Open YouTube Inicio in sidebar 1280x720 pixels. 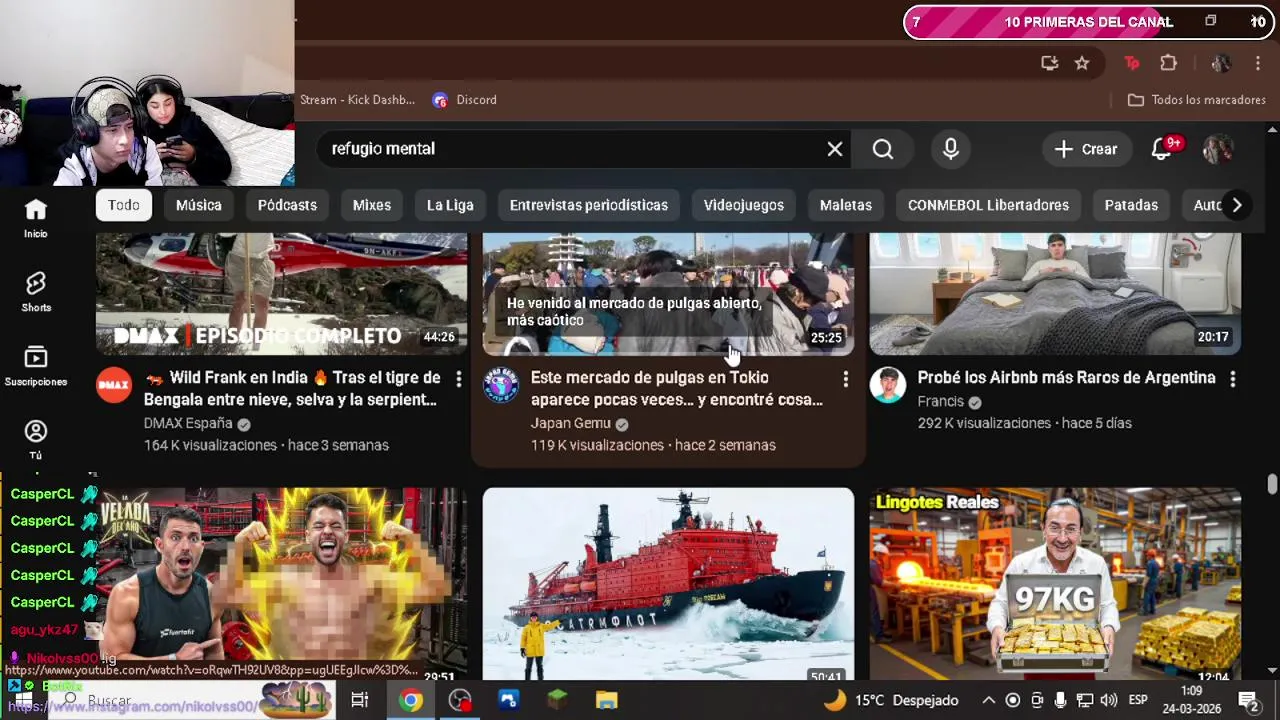pyautogui.click(x=36, y=218)
